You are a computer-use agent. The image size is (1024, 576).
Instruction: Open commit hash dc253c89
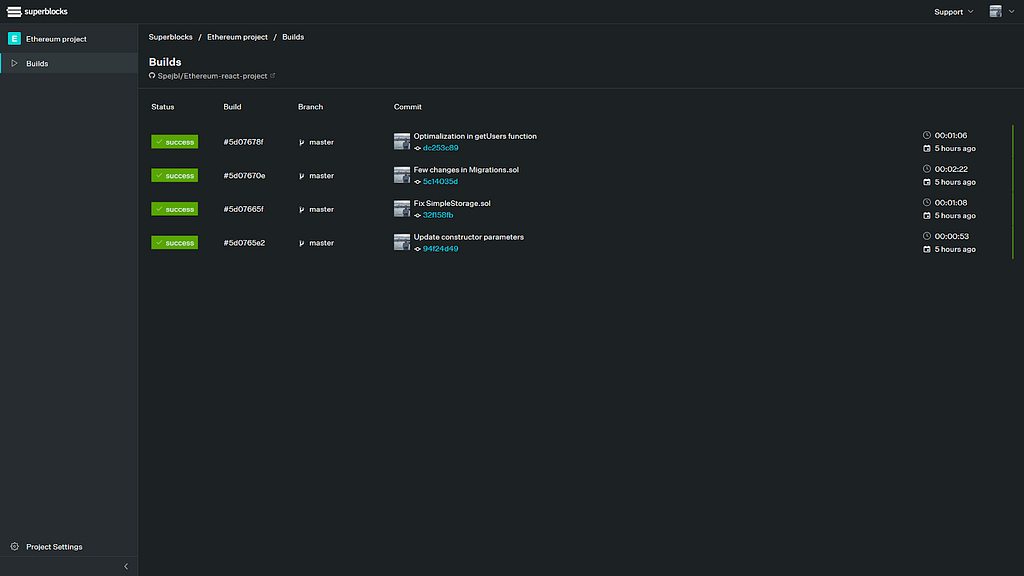pos(440,148)
